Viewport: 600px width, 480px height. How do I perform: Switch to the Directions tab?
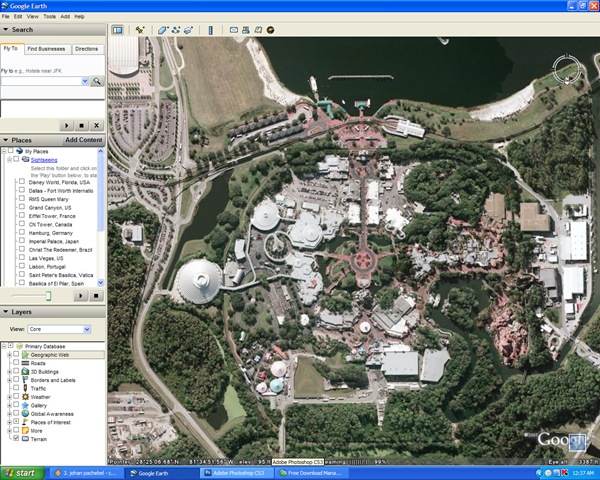(86, 49)
